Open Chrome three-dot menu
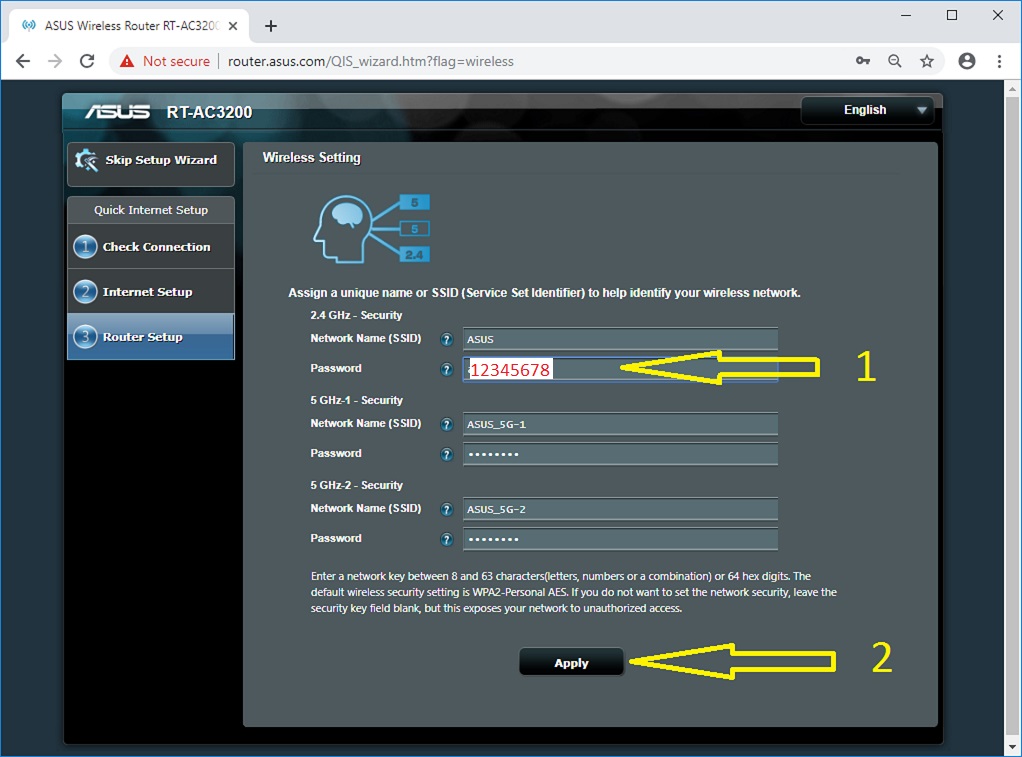 pyautogui.click(x=999, y=61)
